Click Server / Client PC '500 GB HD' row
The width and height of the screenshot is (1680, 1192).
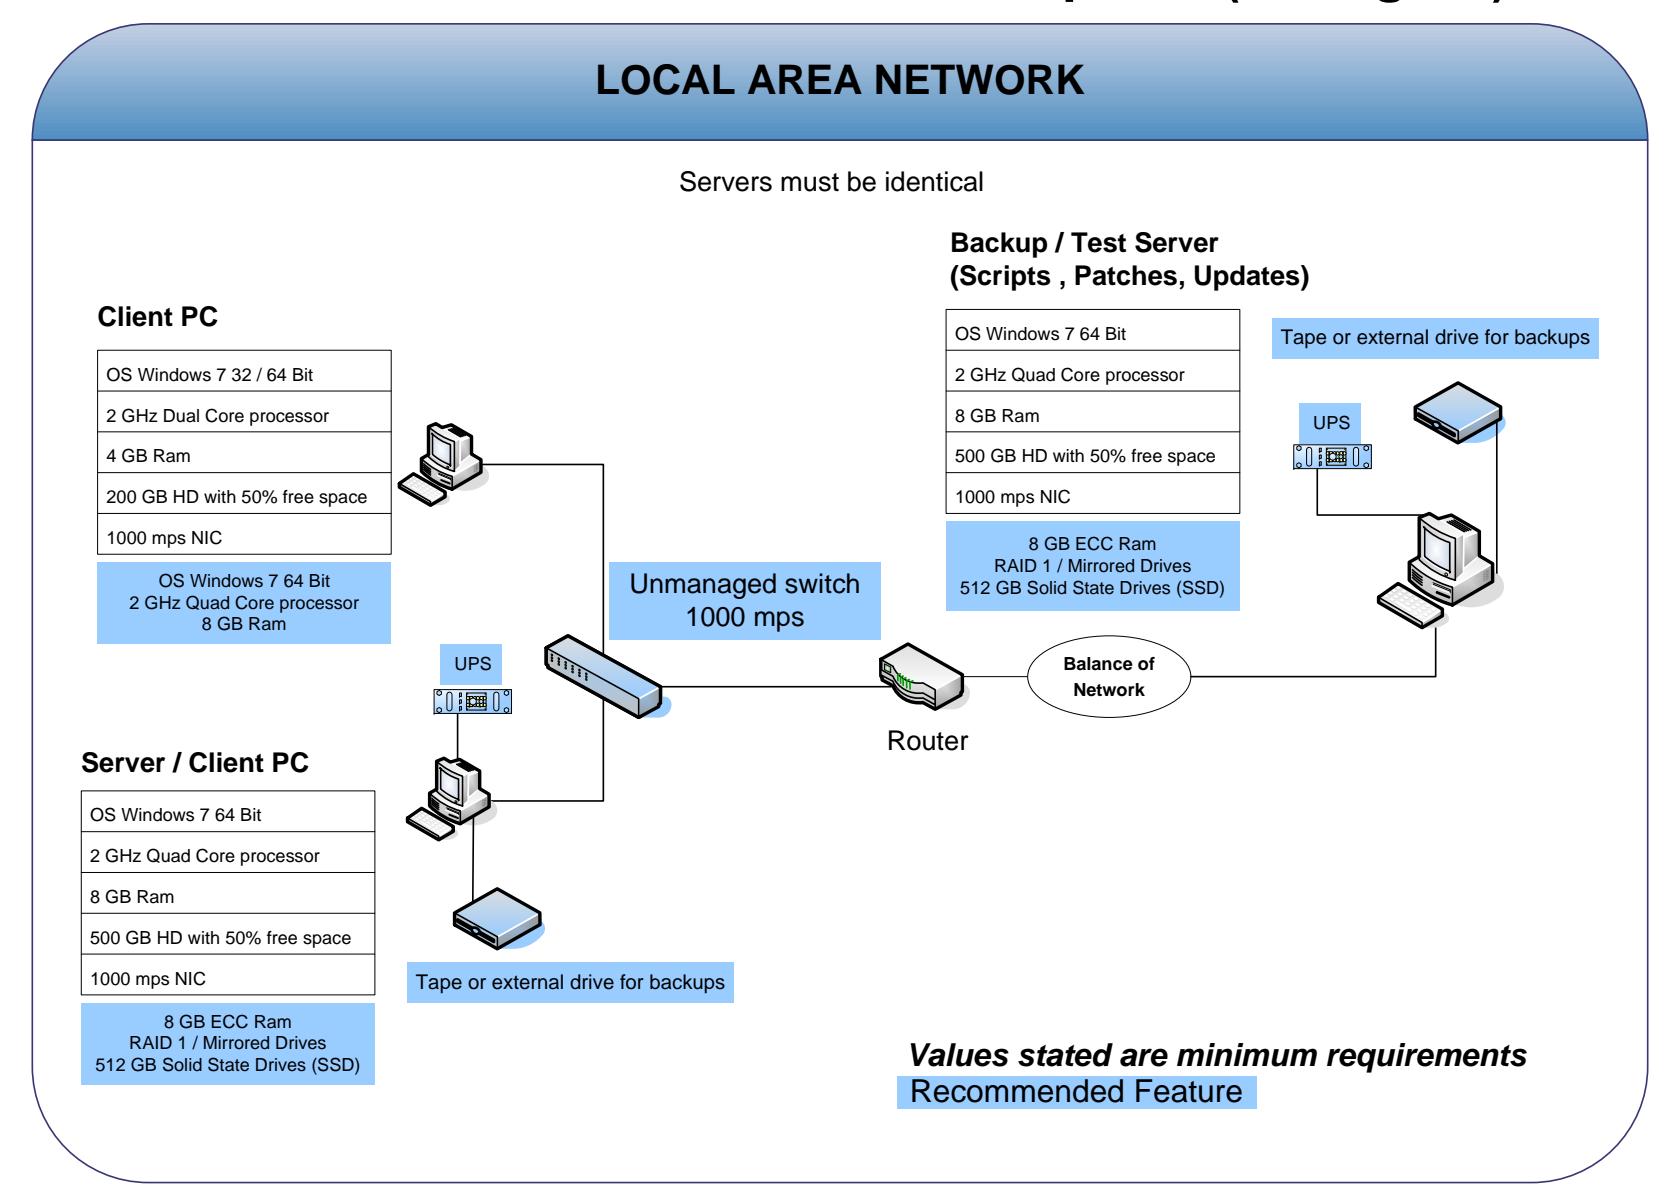coord(228,935)
